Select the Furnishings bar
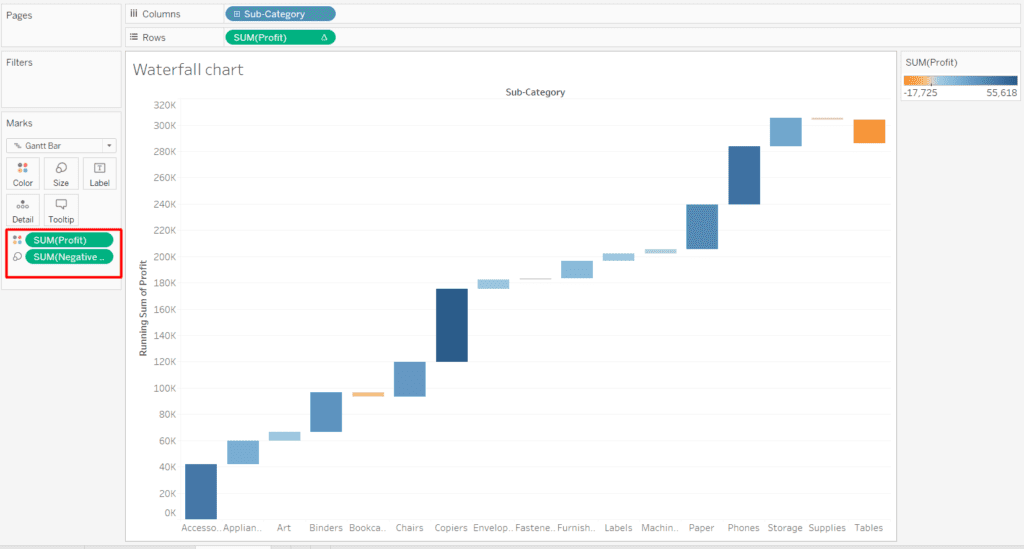The image size is (1024, 549). [x=577, y=270]
